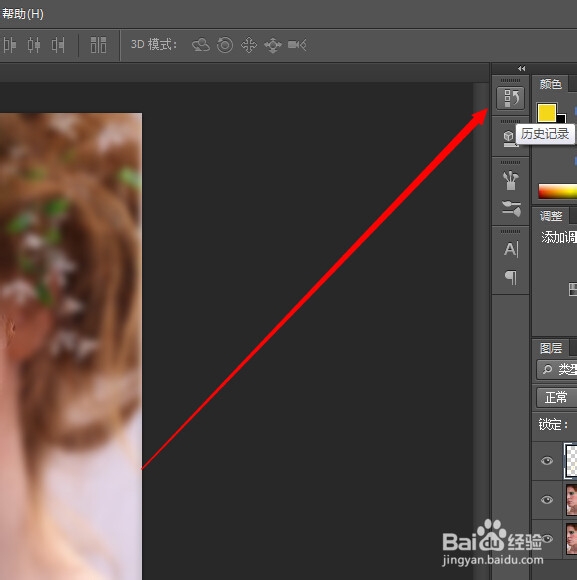Collapse panels with the double-arrow button
Screen dimensions: 577x580
click(x=522, y=68)
